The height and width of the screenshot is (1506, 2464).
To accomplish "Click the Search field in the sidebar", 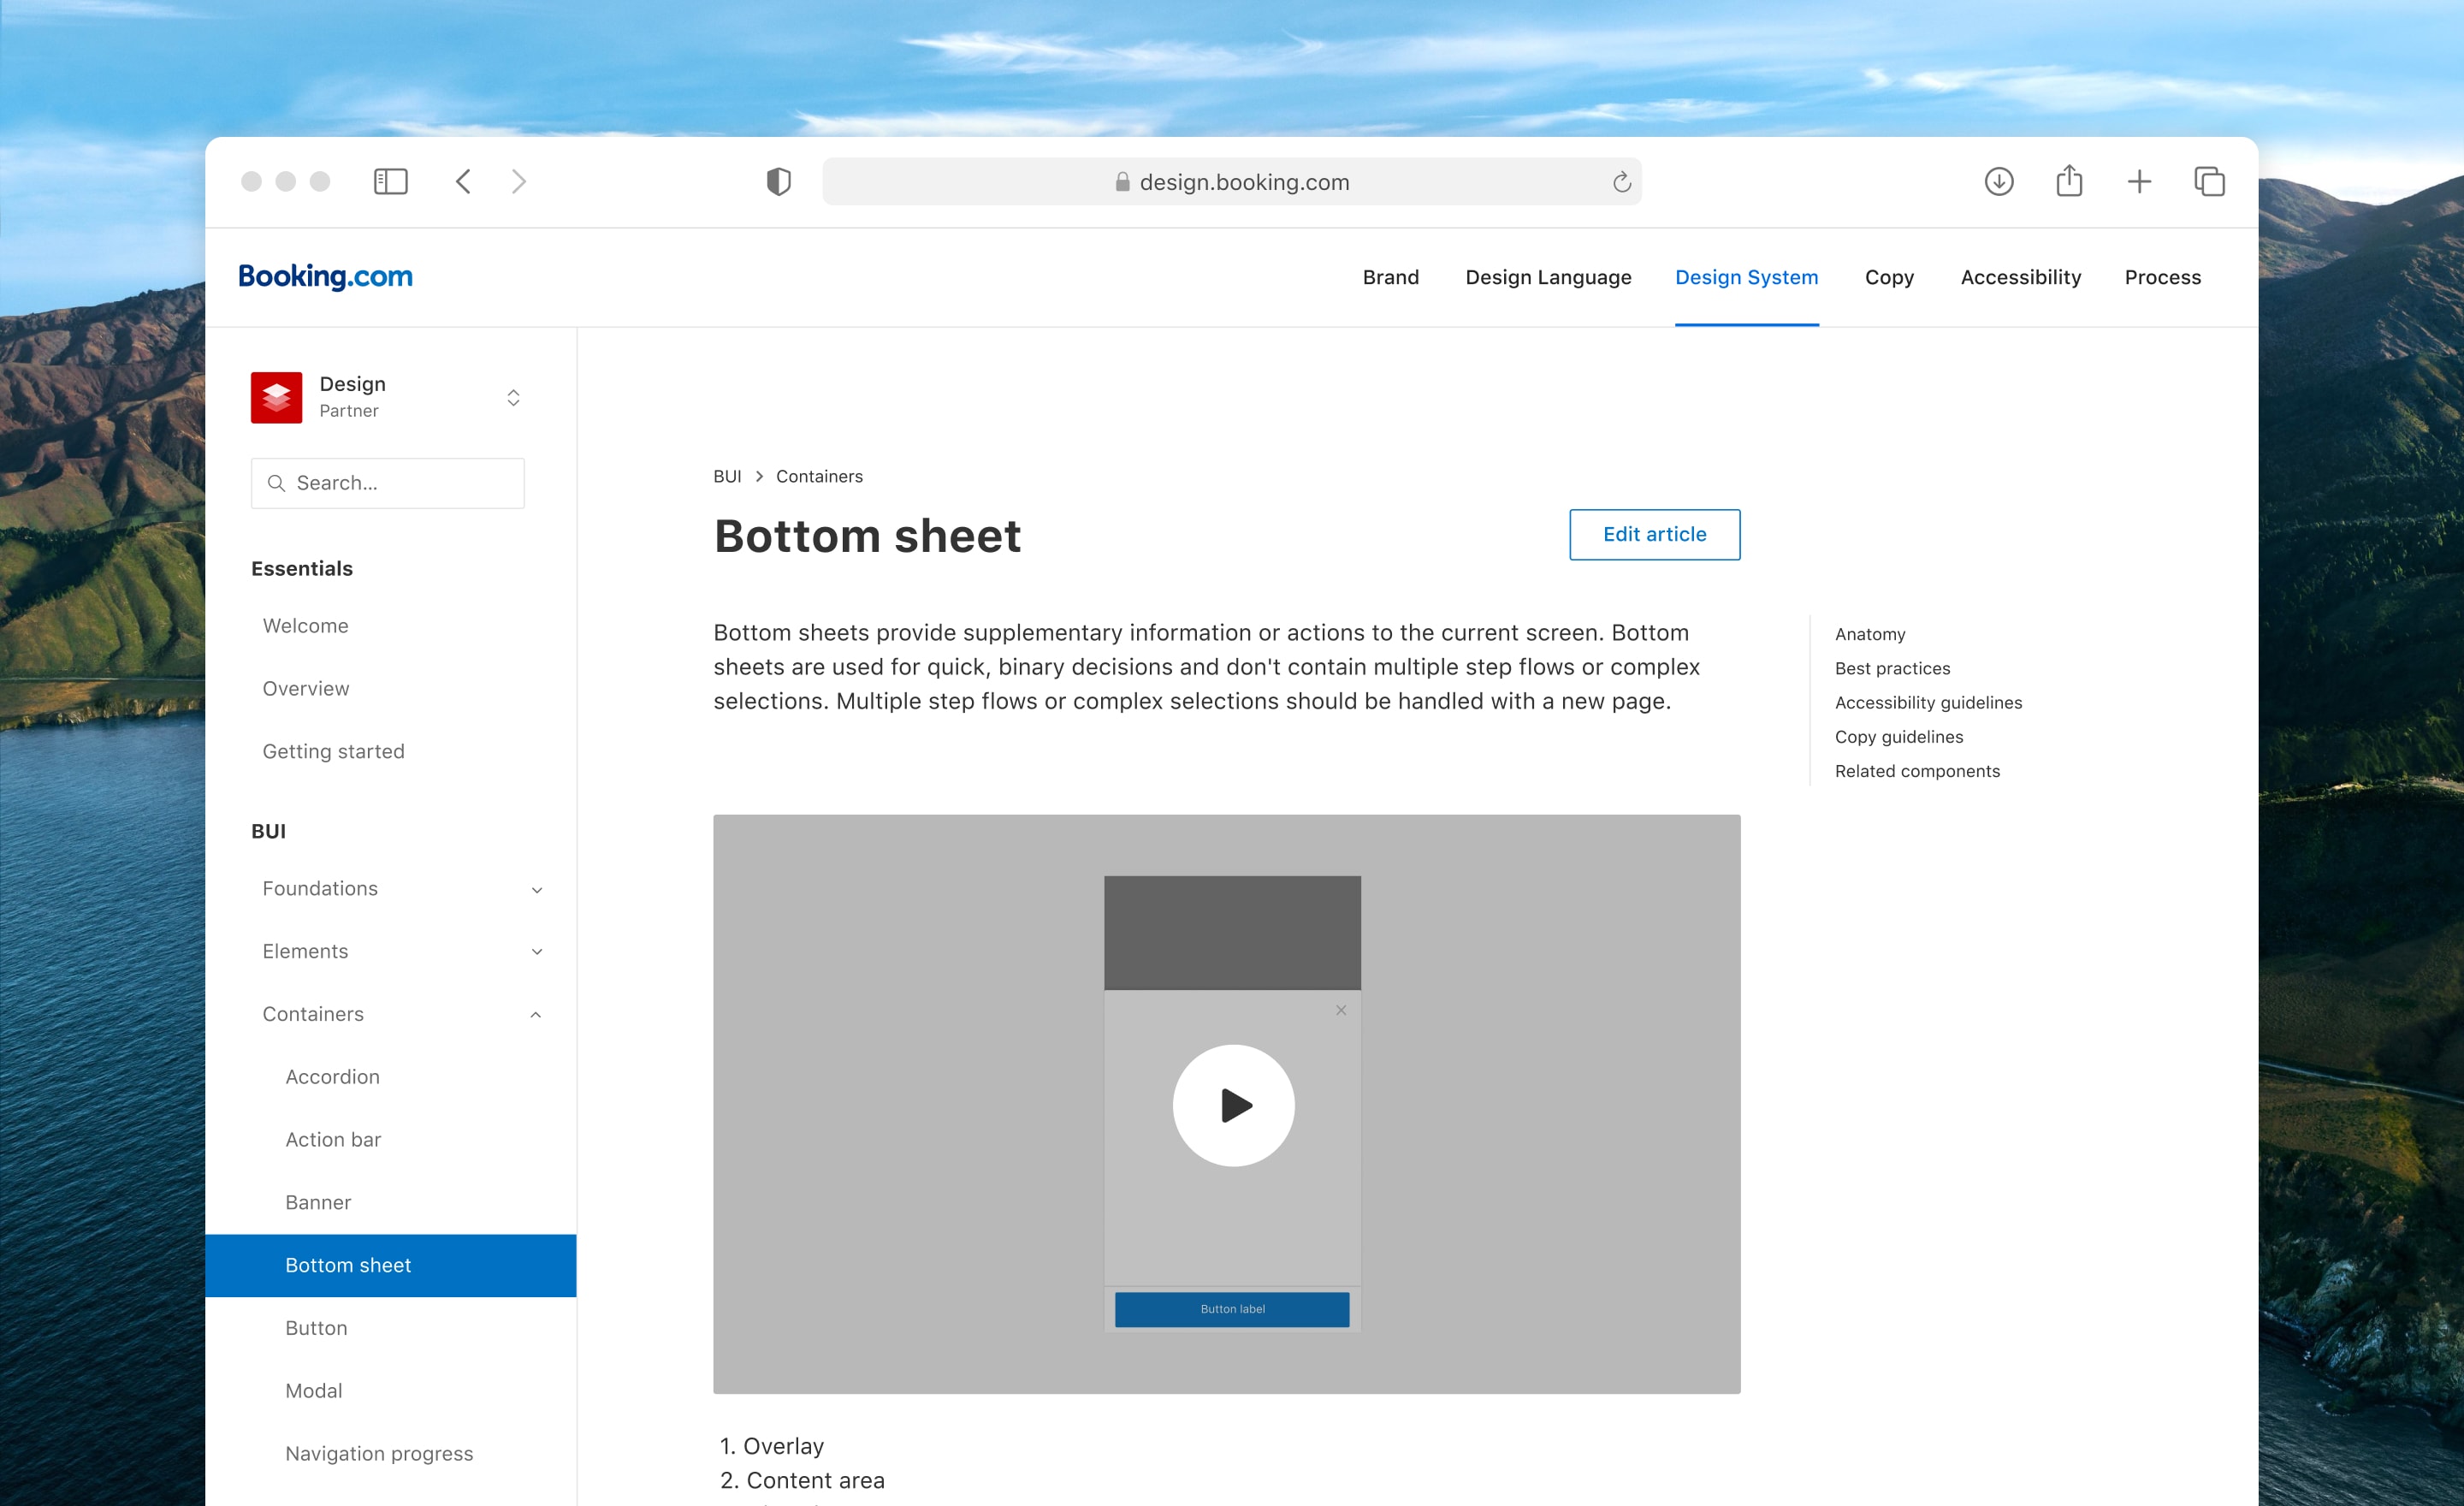I will [x=388, y=483].
